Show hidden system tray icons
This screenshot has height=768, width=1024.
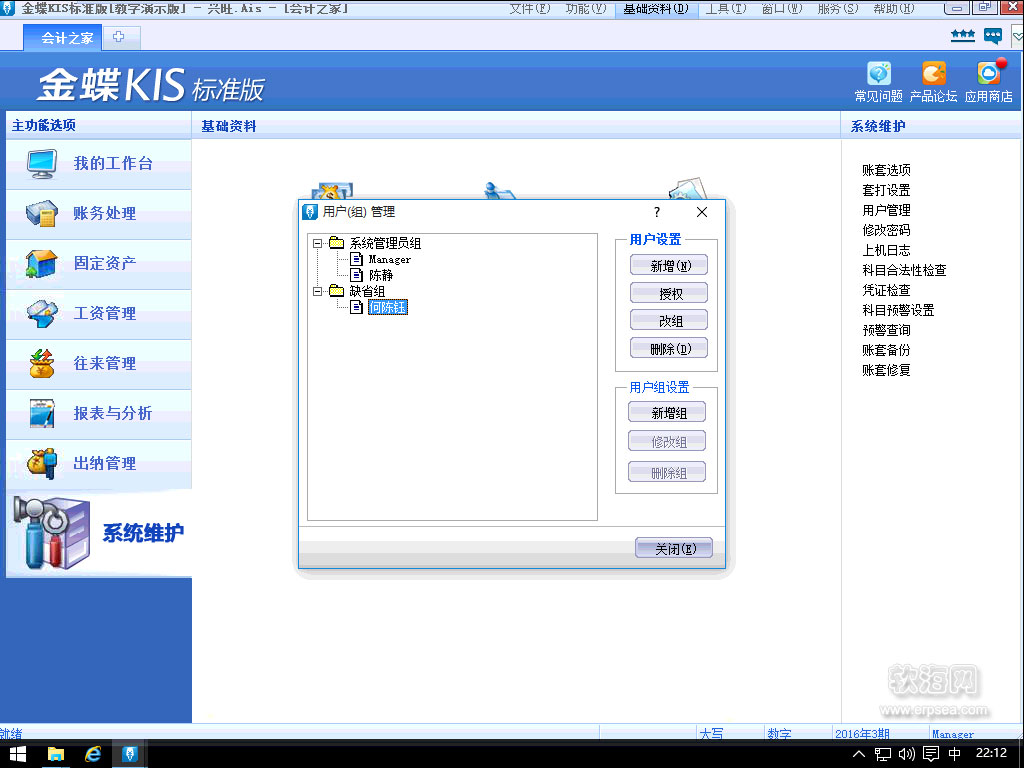pyautogui.click(x=859, y=754)
